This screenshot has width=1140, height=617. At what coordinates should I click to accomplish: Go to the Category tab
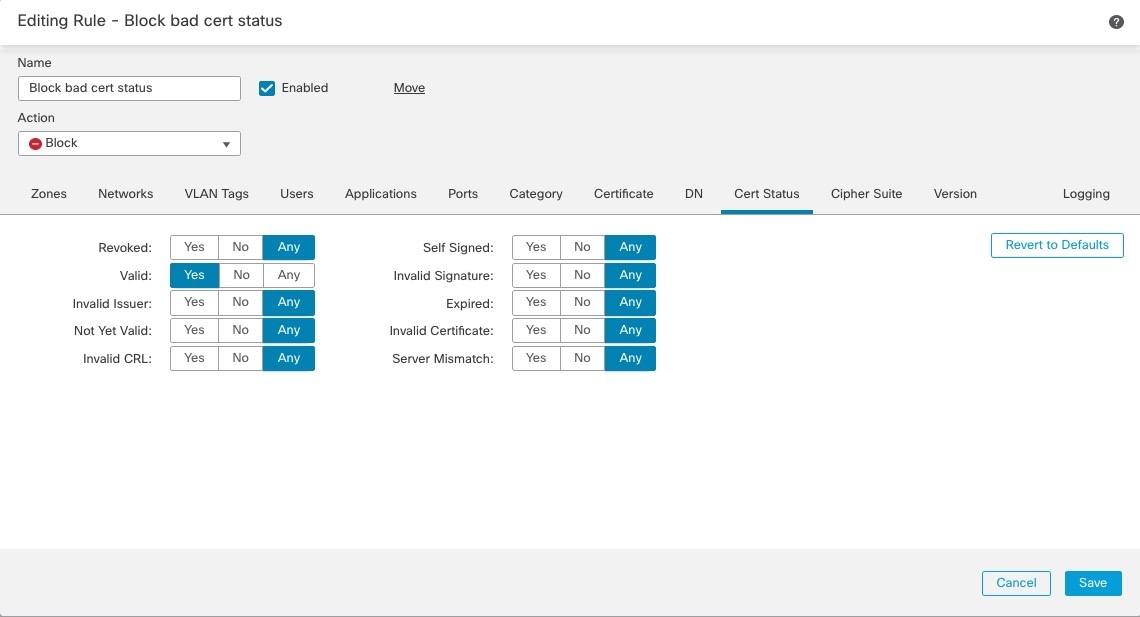[536, 194]
